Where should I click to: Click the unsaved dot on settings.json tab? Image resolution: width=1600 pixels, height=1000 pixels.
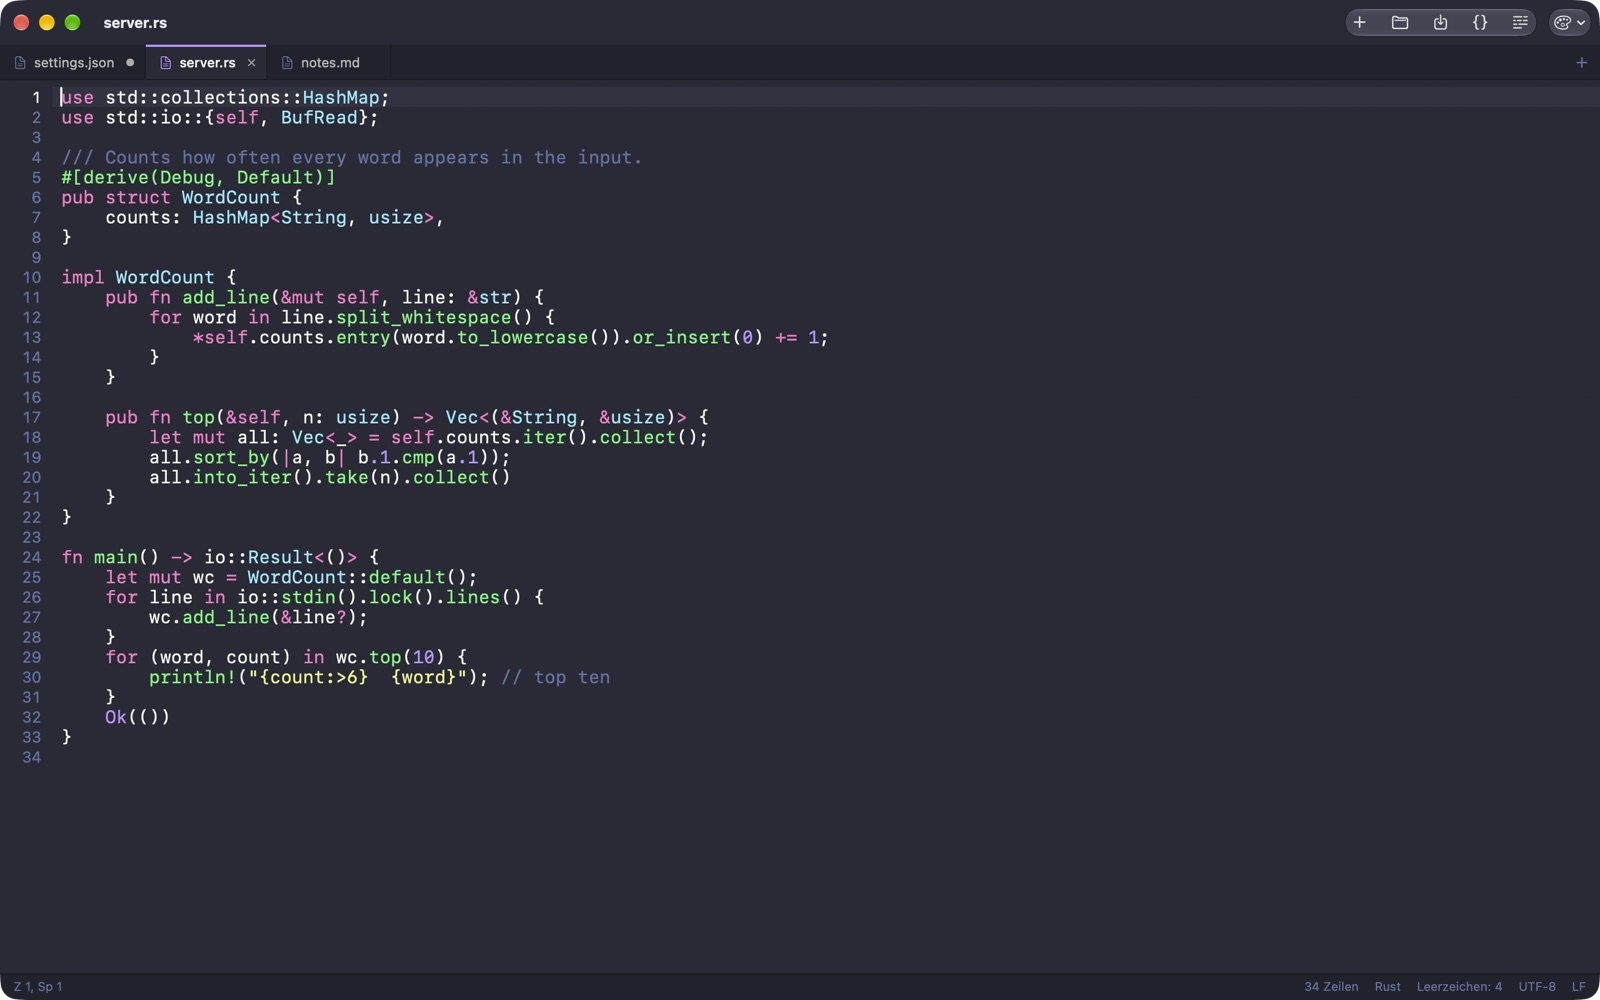pyautogui.click(x=130, y=62)
